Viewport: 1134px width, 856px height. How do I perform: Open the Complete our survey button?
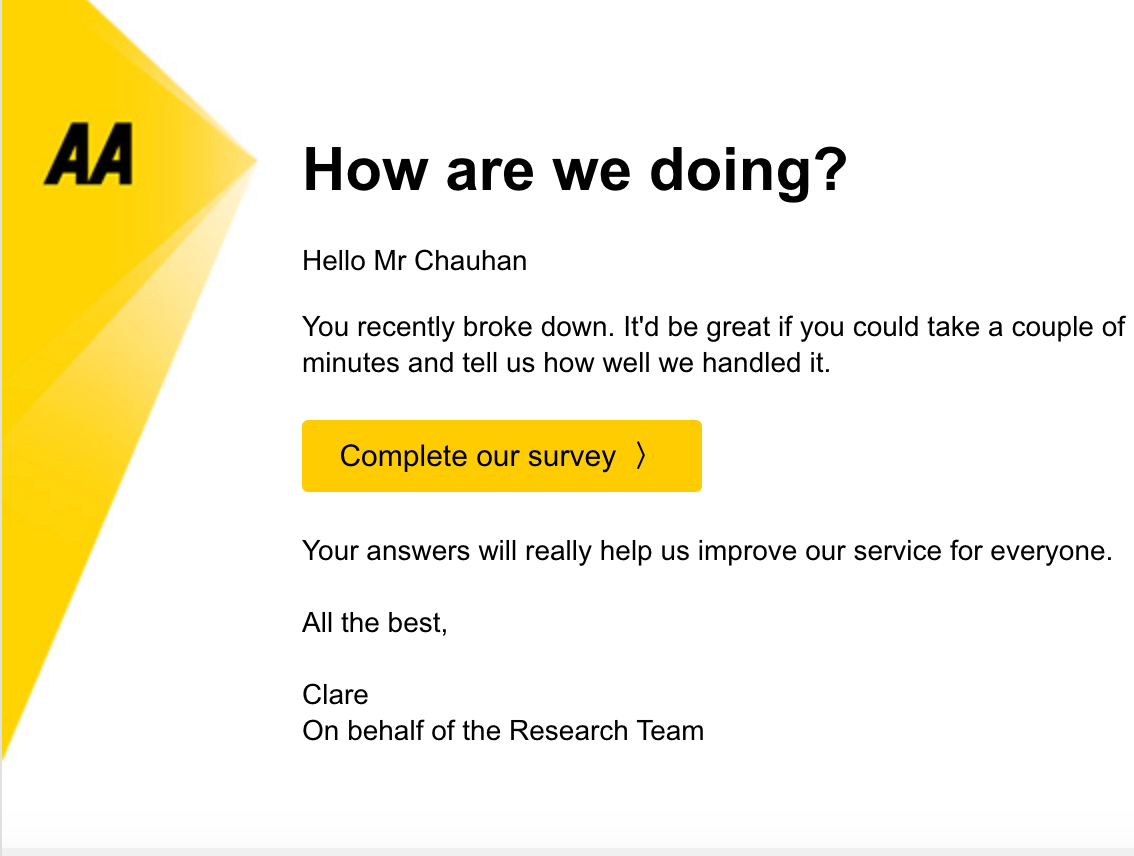tap(501, 456)
